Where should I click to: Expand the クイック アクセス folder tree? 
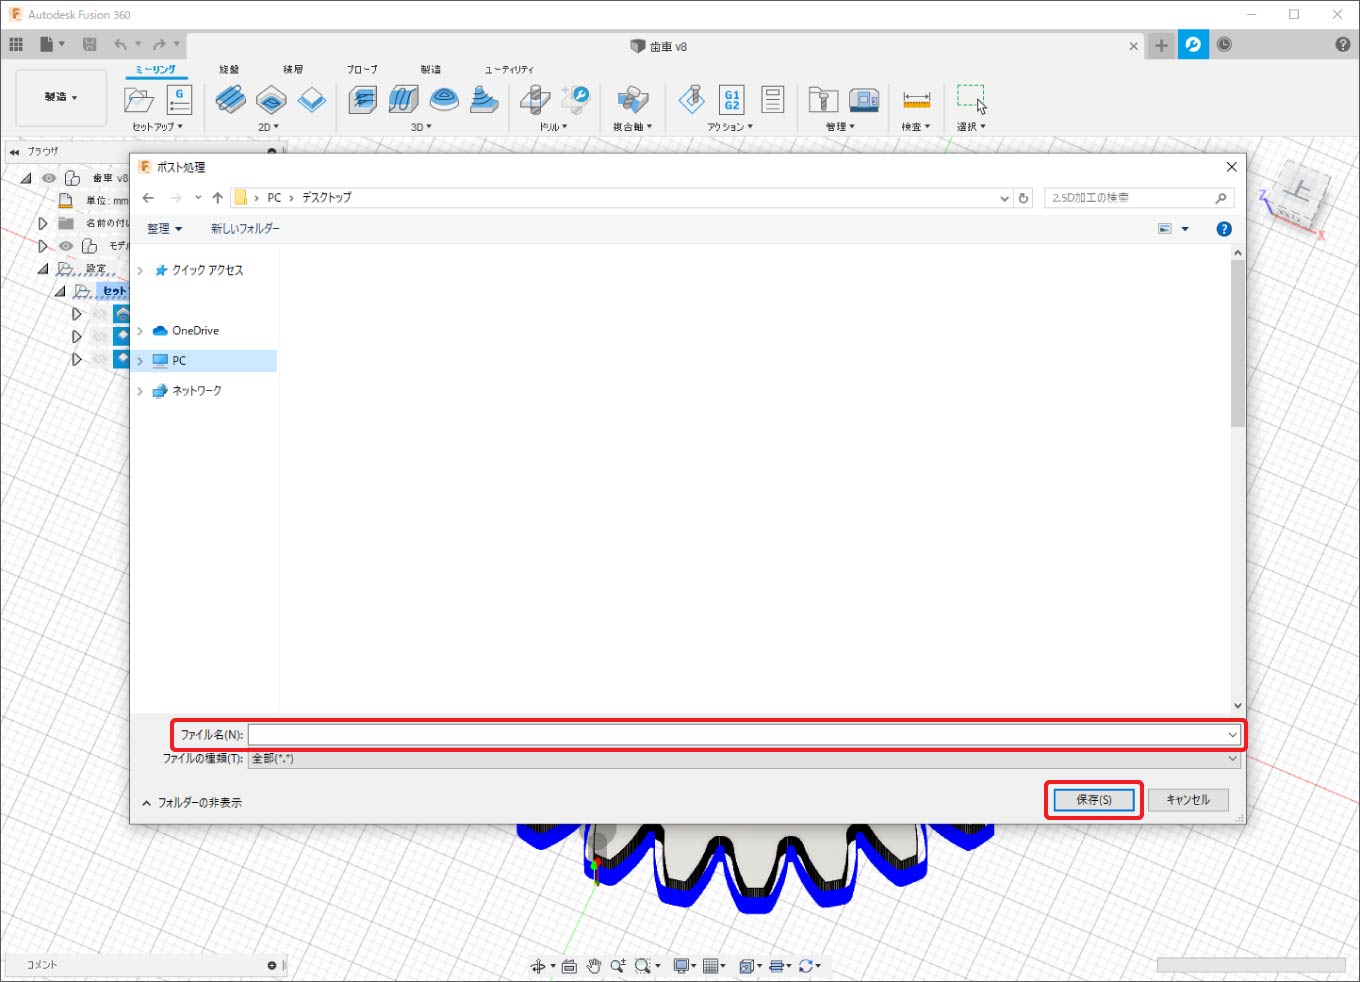click(x=140, y=271)
